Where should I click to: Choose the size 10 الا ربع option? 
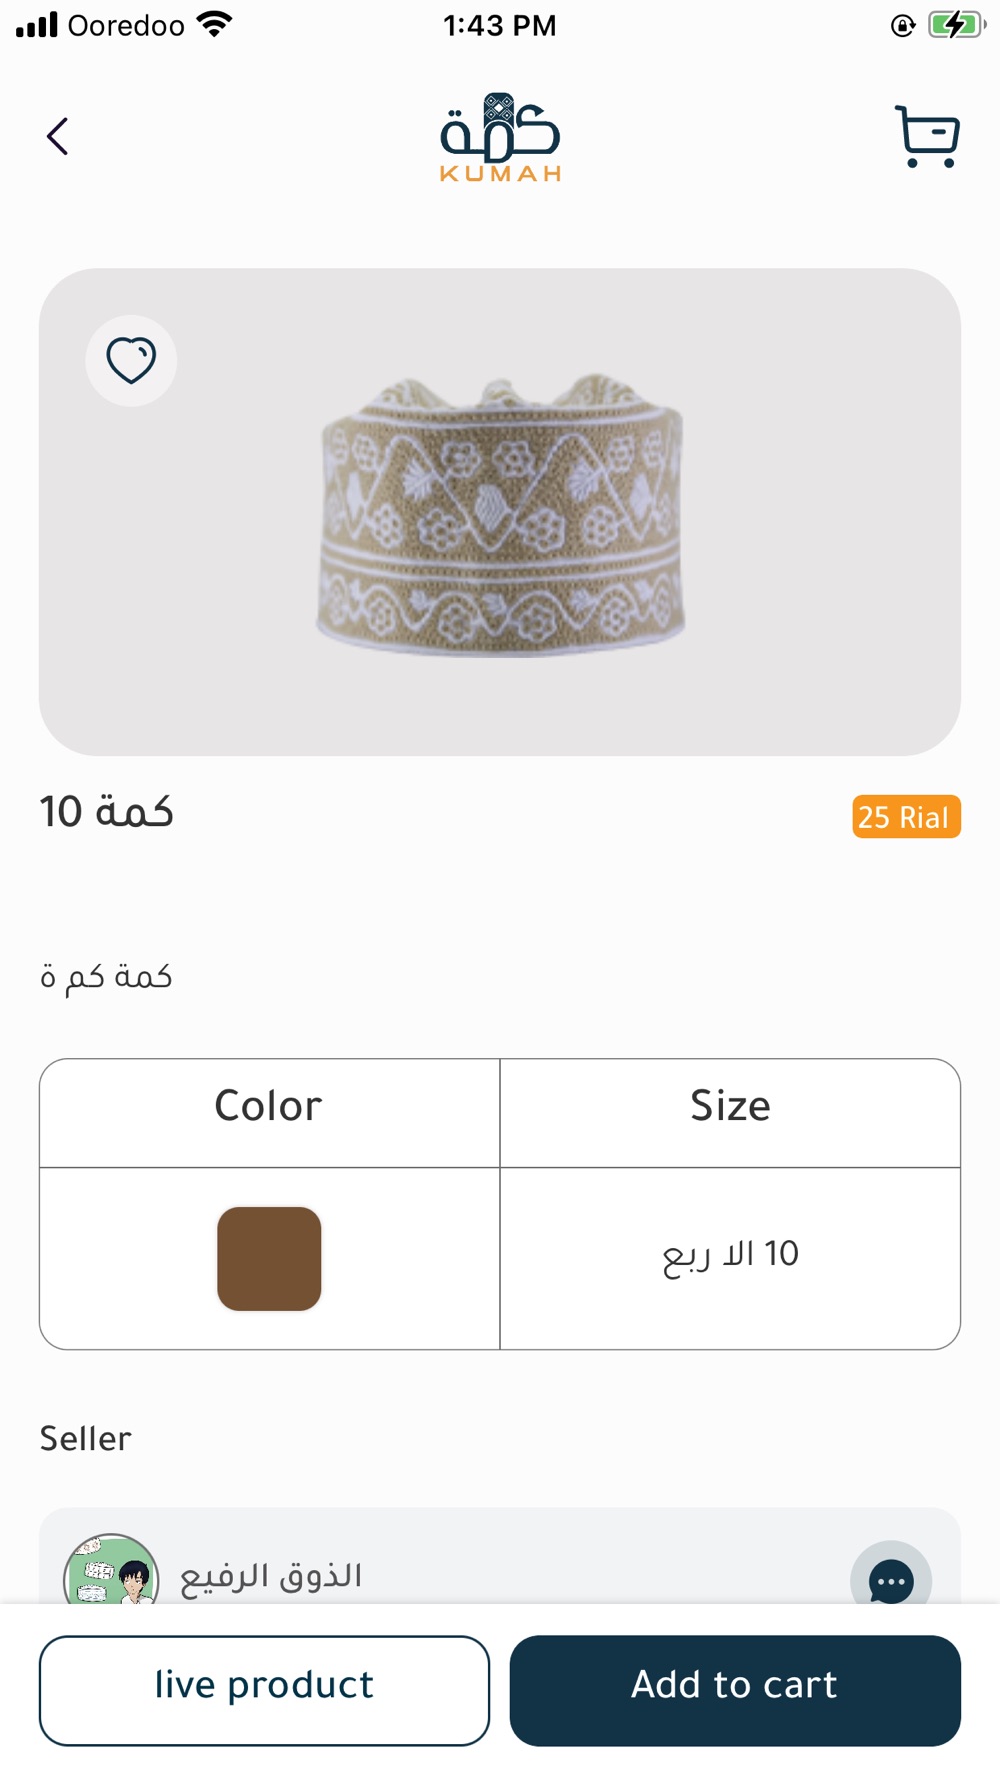(730, 1255)
